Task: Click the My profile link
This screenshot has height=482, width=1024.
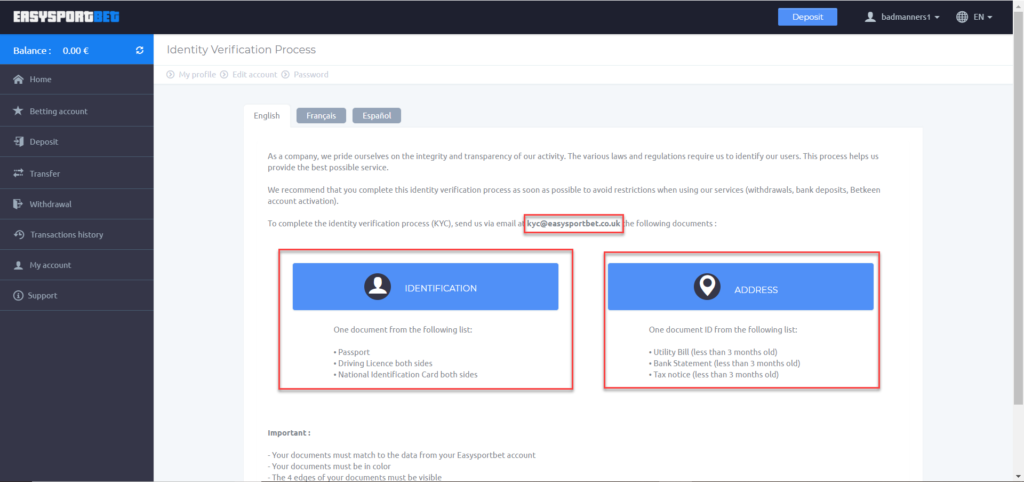Action: [197, 74]
